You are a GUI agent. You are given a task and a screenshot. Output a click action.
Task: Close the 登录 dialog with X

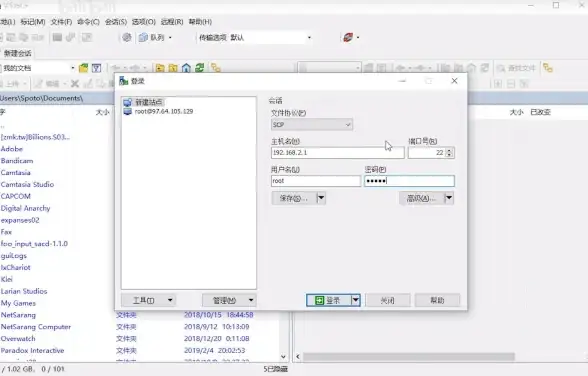[x=454, y=81]
